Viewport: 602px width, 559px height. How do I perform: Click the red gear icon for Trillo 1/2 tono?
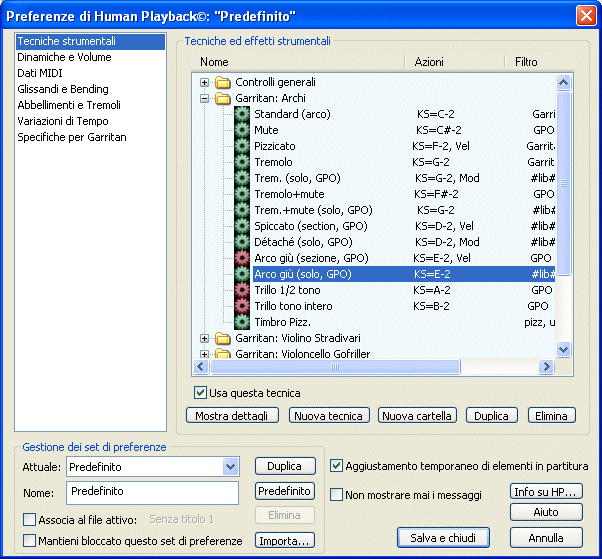pyautogui.click(x=242, y=290)
